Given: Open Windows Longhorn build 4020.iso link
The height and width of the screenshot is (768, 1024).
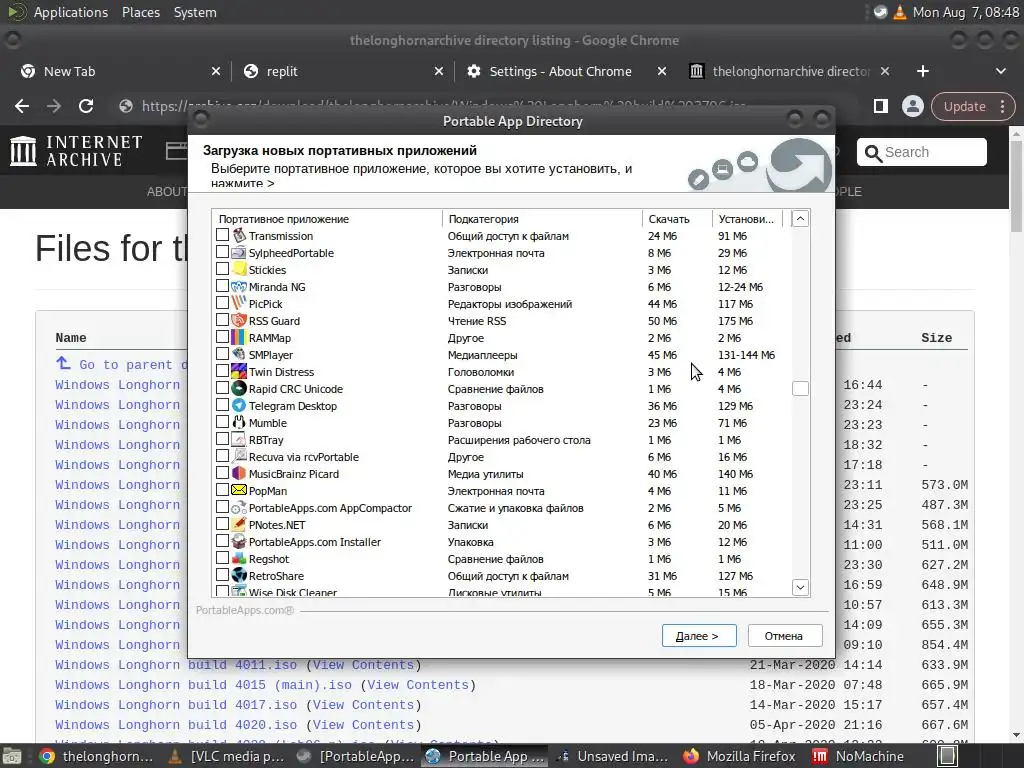Looking at the screenshot, I should pyautogui.click(x=176, y=725).
